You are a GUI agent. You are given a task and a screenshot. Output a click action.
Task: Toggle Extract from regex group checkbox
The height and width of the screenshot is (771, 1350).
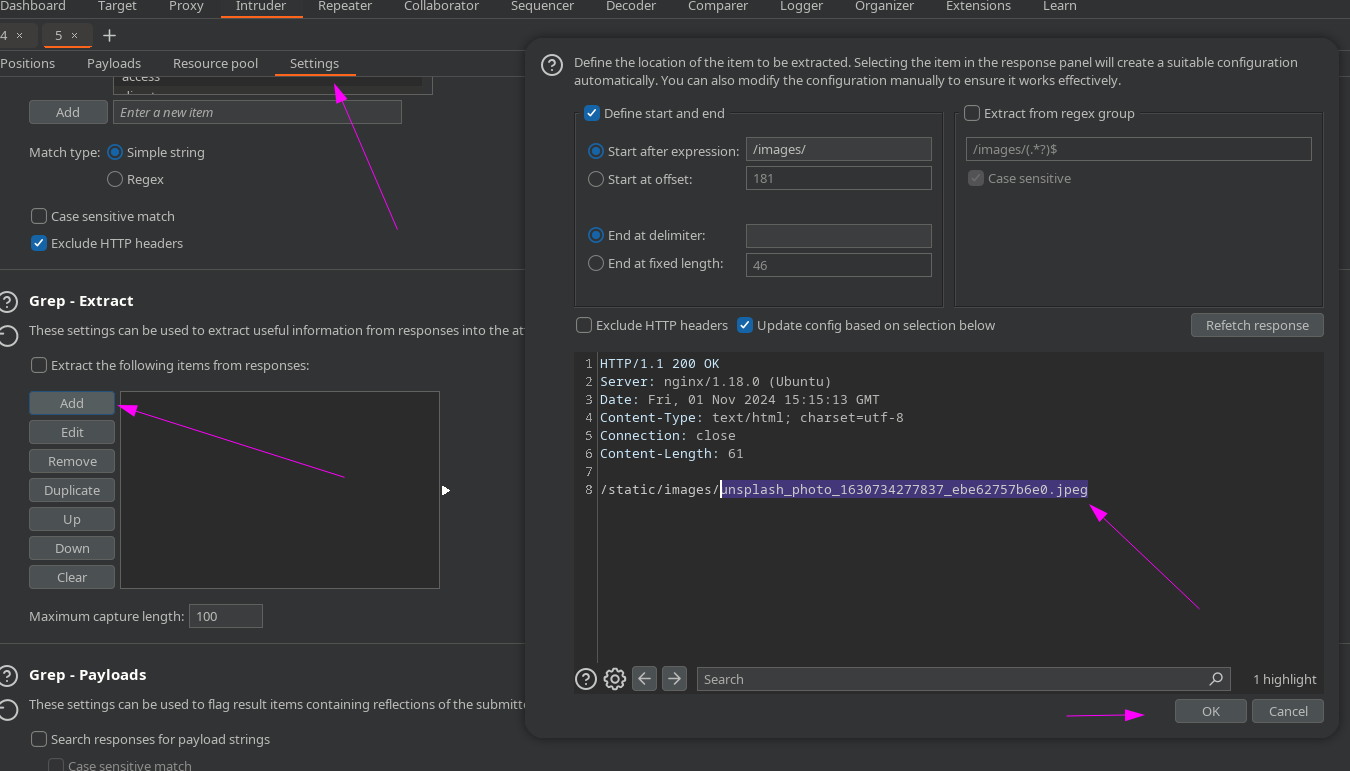pyautogui.click(x=972, y=113)
